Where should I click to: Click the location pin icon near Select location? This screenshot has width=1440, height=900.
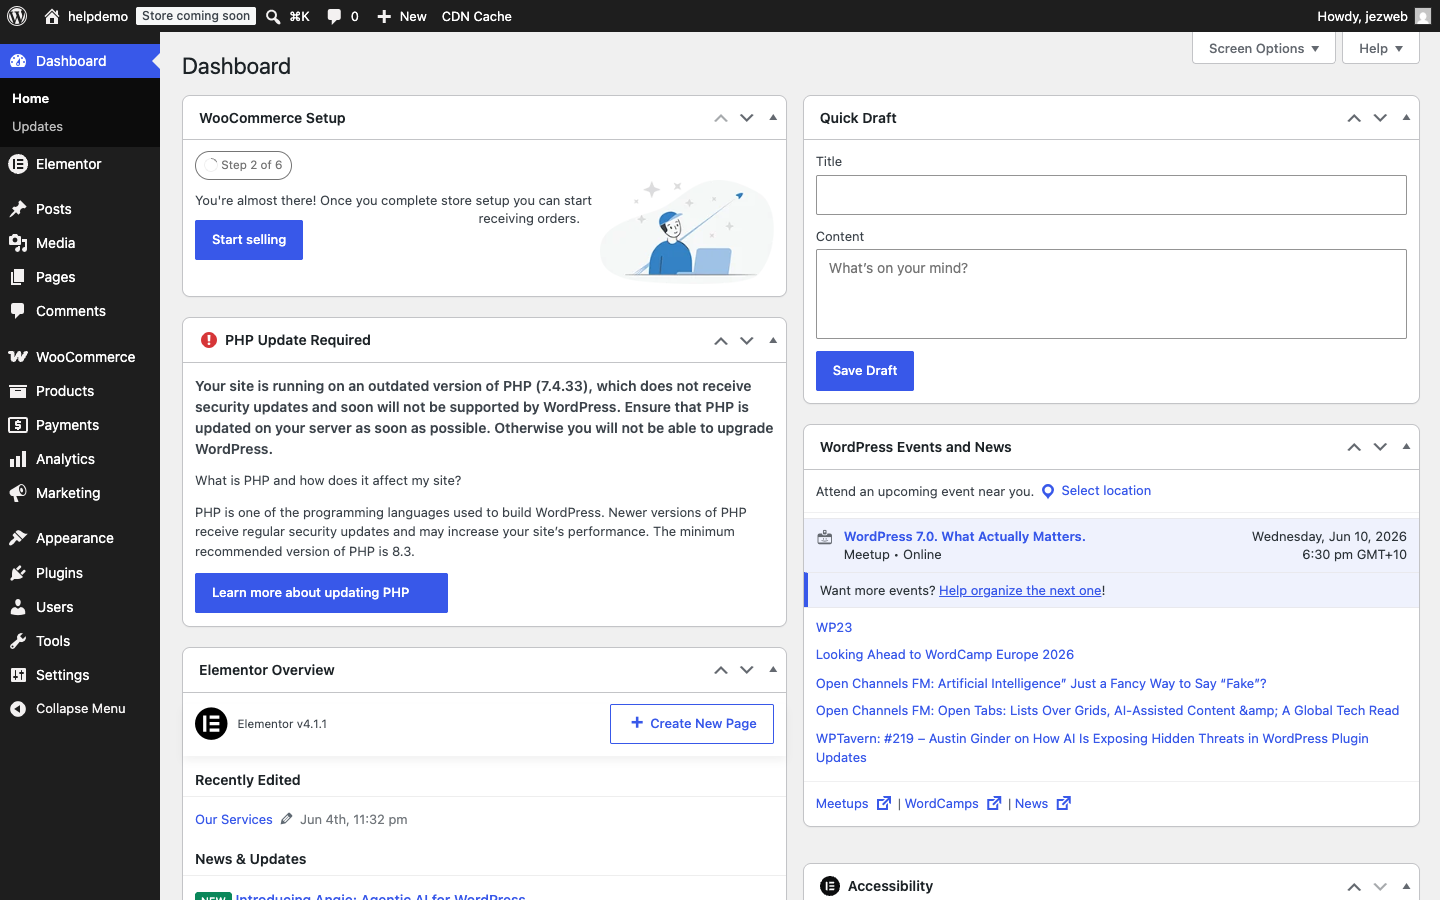(x=1048, y=491)
